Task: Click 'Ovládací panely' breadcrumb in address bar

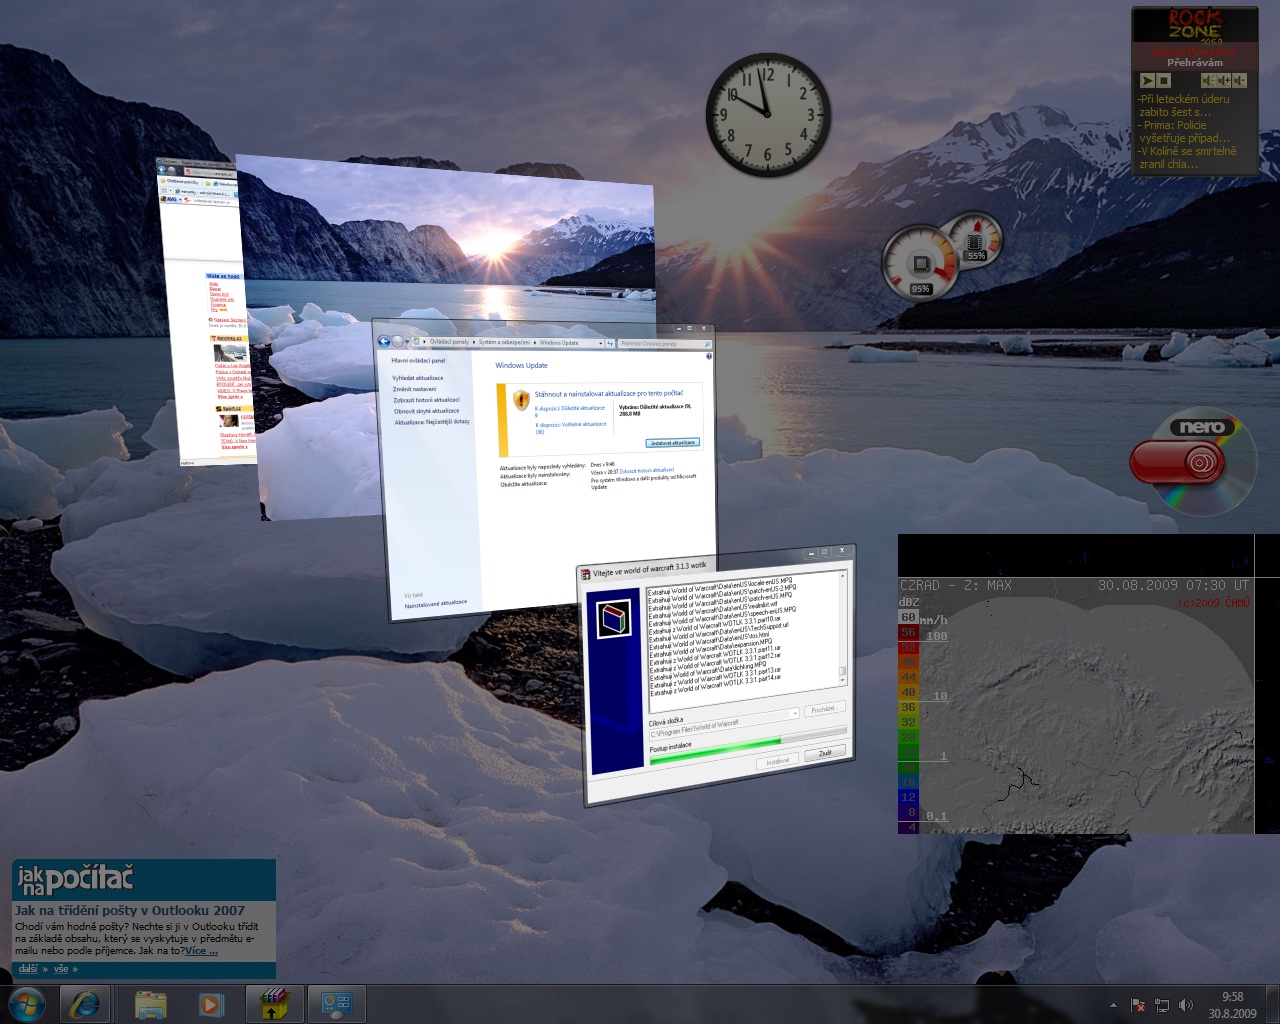Action: point(449,342)
